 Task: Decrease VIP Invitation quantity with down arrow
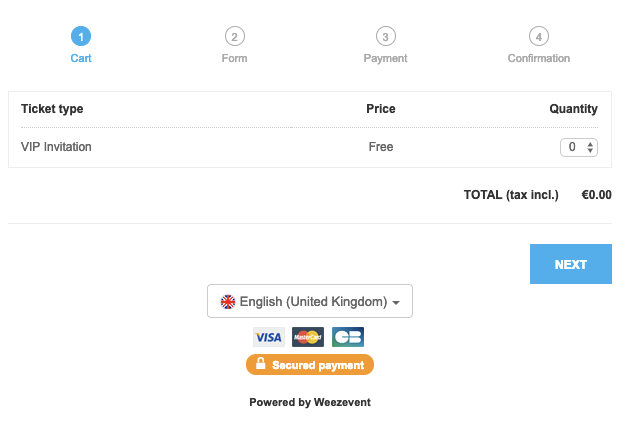tap(590, 150)
